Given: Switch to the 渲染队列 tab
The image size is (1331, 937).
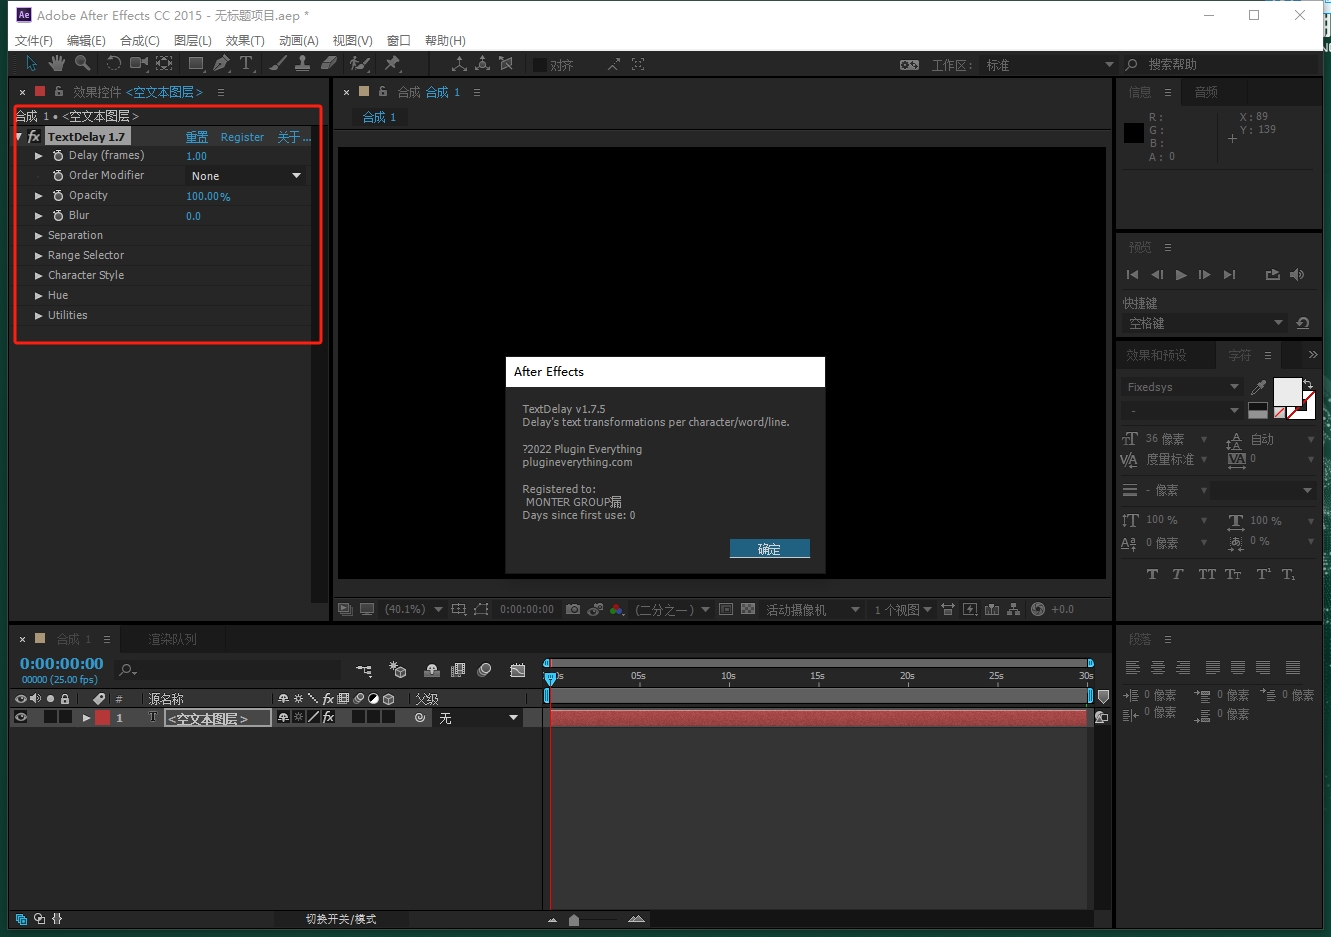Looking at the screenshot, I should 172,639.
